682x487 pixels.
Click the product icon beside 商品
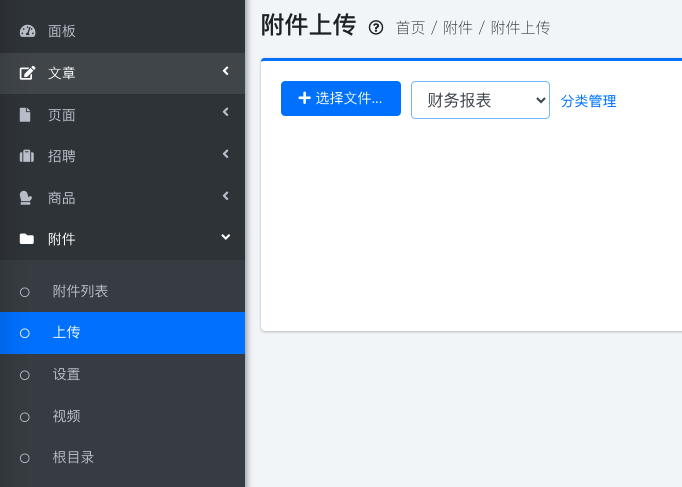[27, 198]
